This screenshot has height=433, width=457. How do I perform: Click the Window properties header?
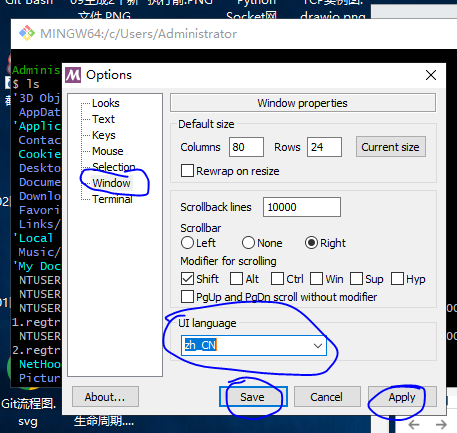(x=303, y=103)
